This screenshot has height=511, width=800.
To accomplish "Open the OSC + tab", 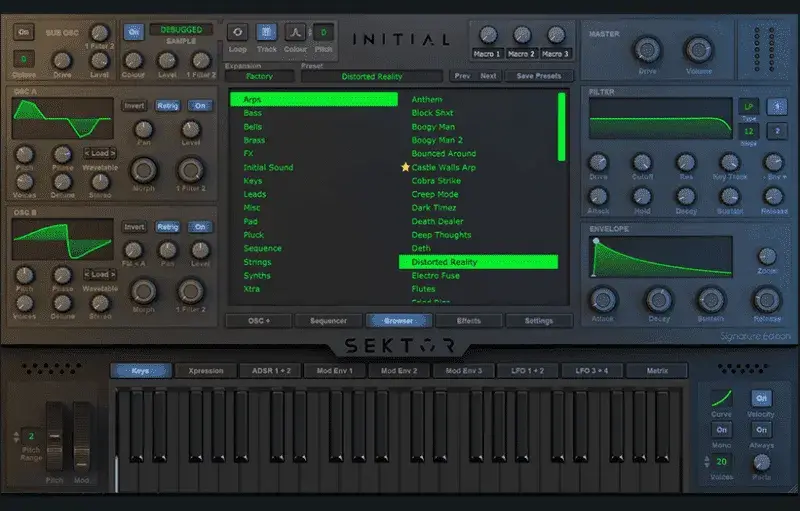I will coord(259,321).
